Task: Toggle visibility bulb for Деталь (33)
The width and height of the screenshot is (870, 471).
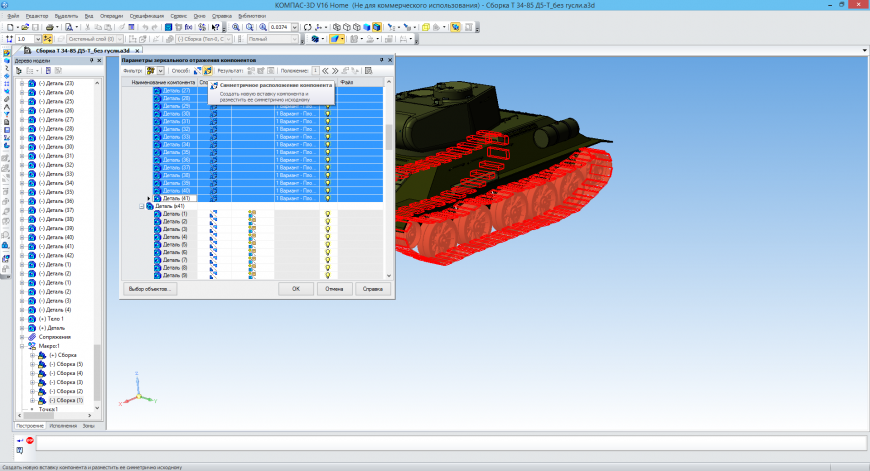Action: tap(328, 136)
